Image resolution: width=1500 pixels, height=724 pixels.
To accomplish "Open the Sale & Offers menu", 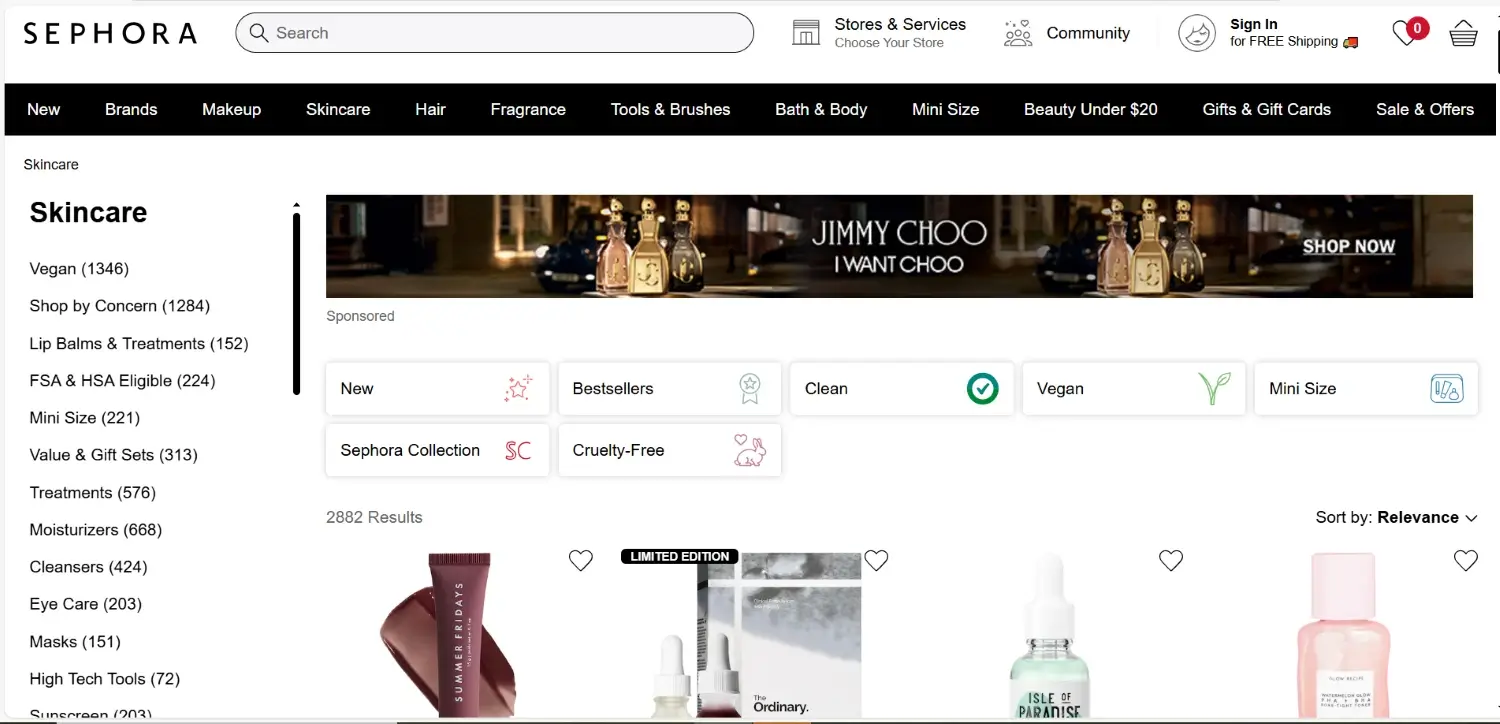I will point(1424,109).
